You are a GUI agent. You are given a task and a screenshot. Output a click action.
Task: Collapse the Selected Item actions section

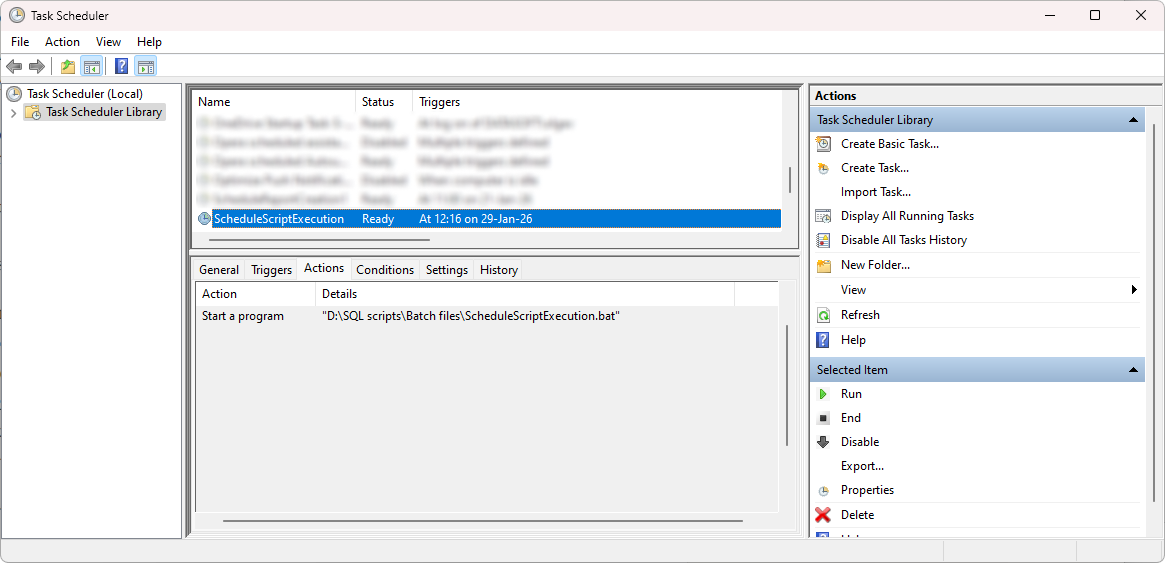tap(1132, 369)
